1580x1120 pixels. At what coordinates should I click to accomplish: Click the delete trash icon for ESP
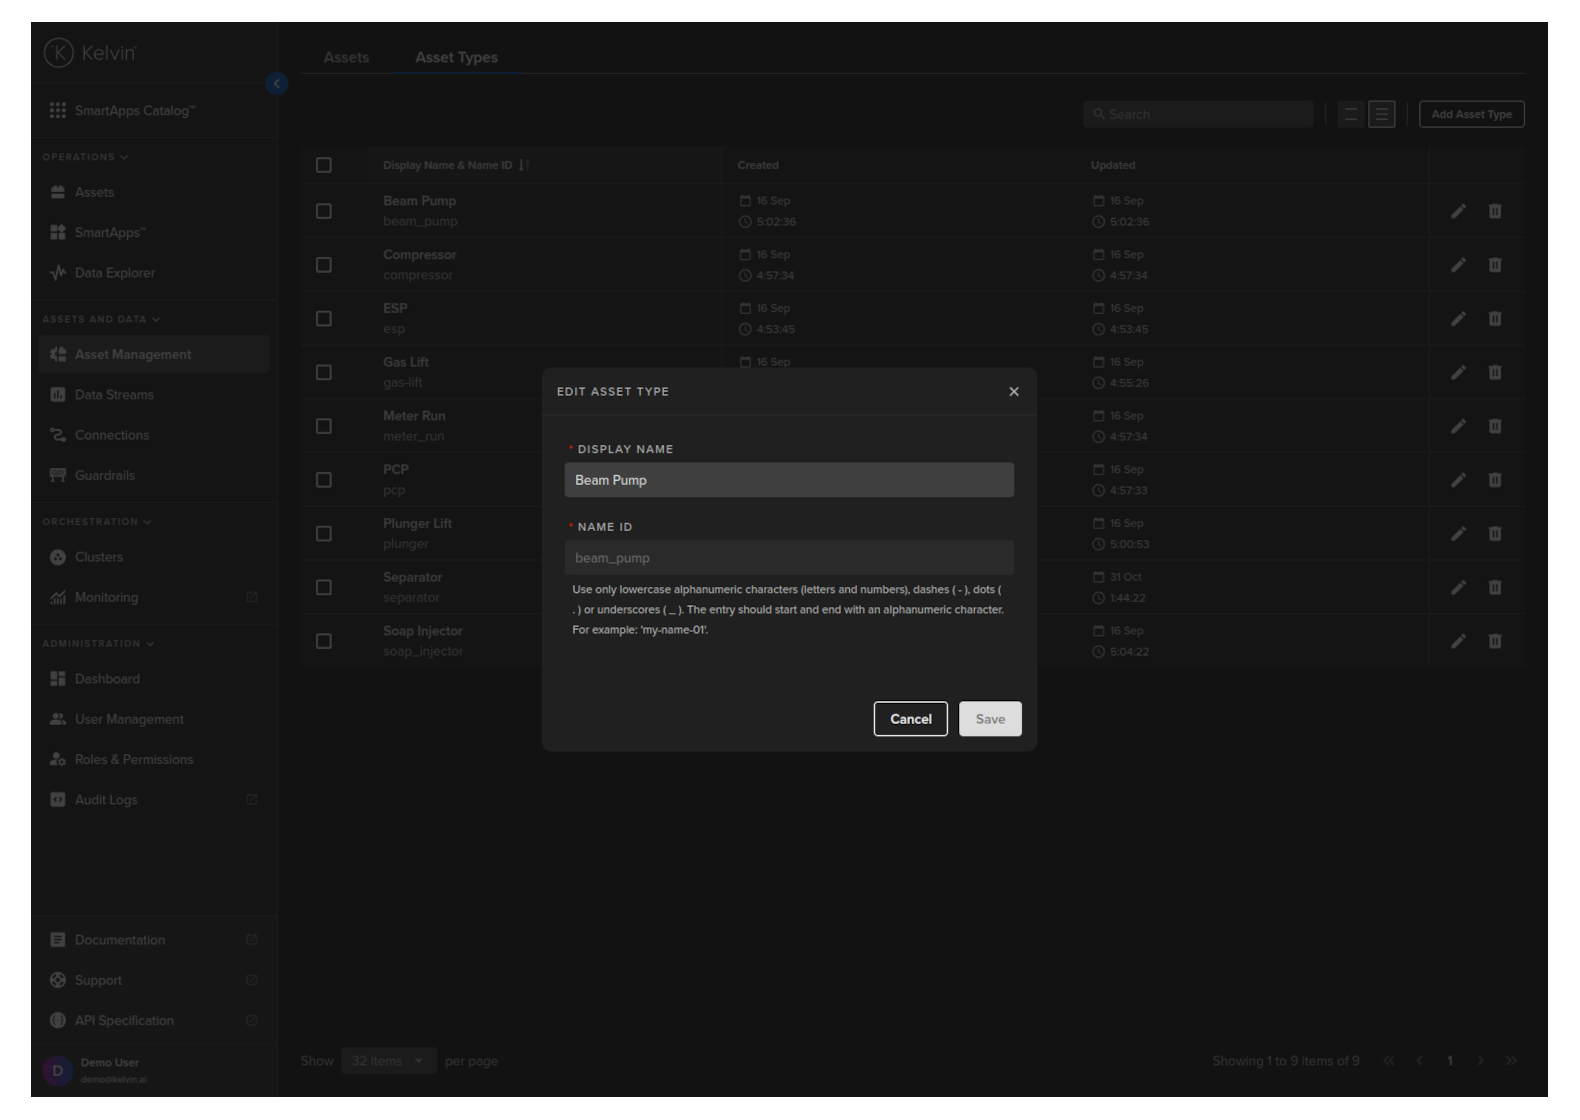[1494, 319]
